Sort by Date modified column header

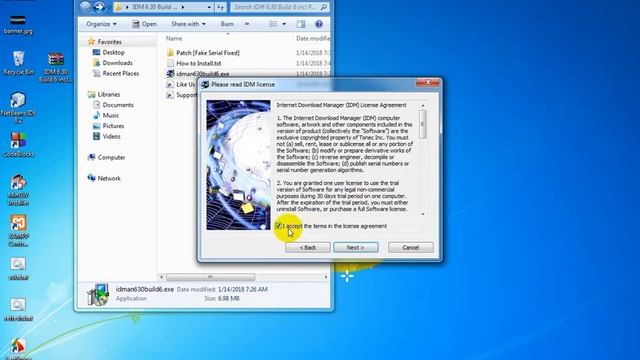(x=313, y=38)
